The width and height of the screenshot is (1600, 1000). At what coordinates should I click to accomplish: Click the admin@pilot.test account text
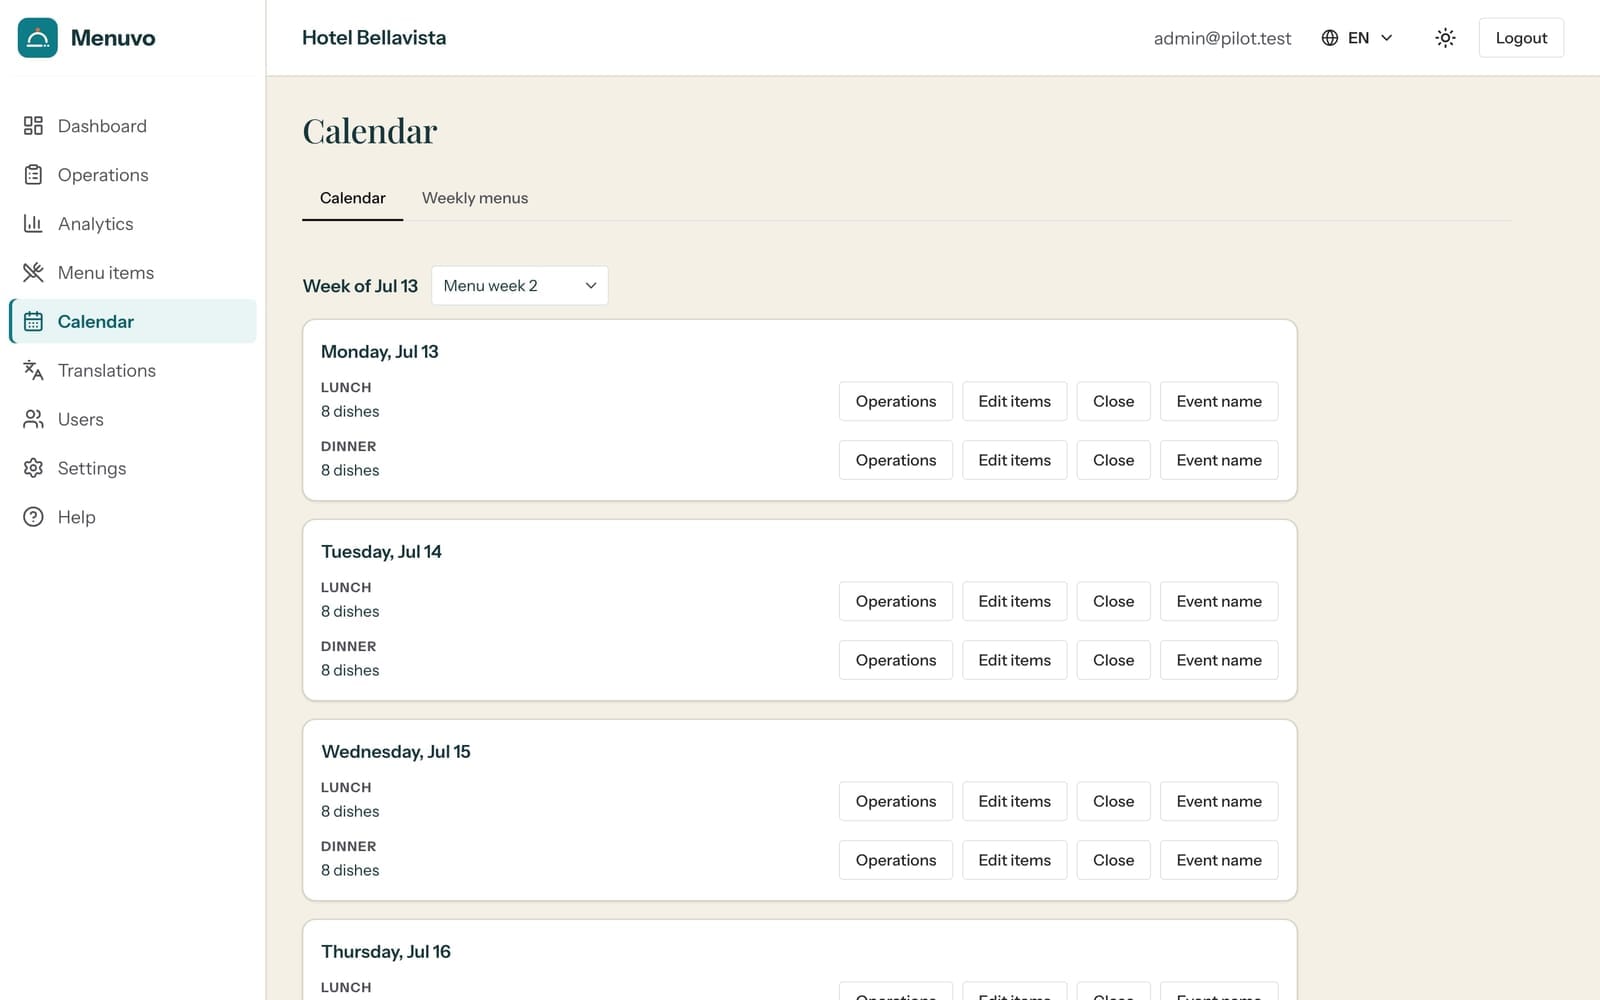point(1222,38)
